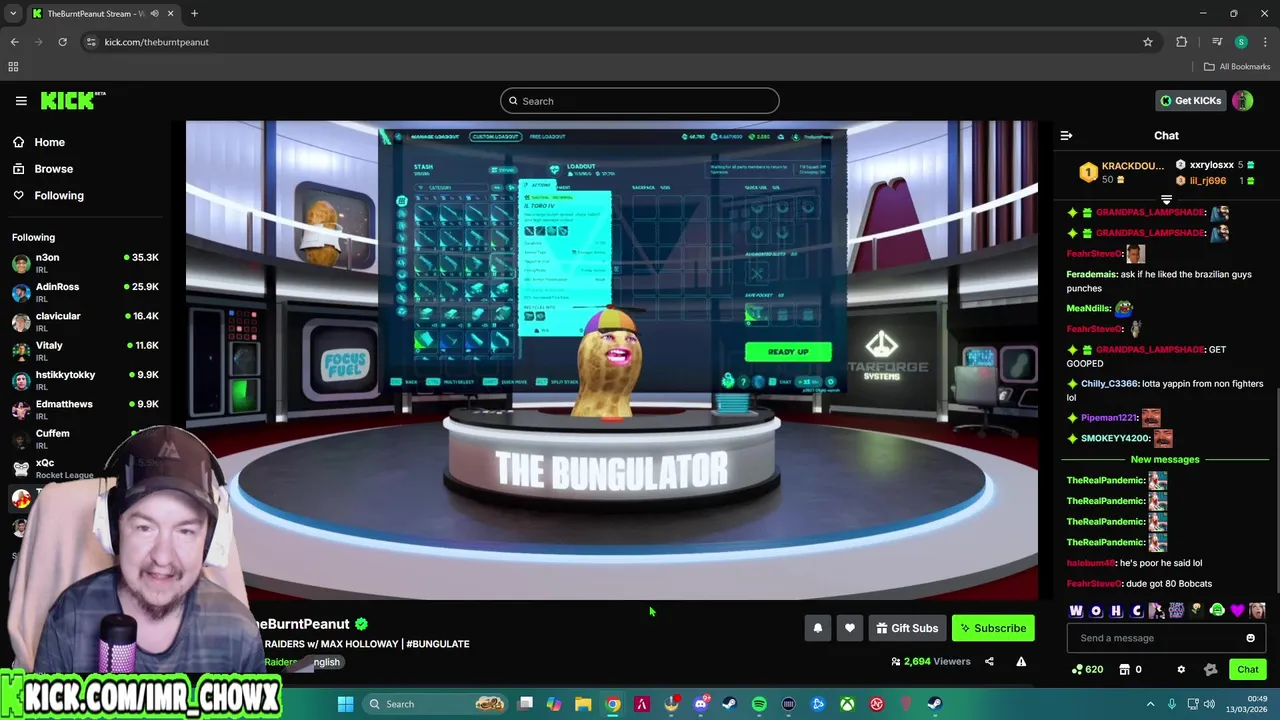The height and width of the screenshot is (720, 1280).
Task: Open the All Bookmarks folder
Action: click(x=1237, y=67)
